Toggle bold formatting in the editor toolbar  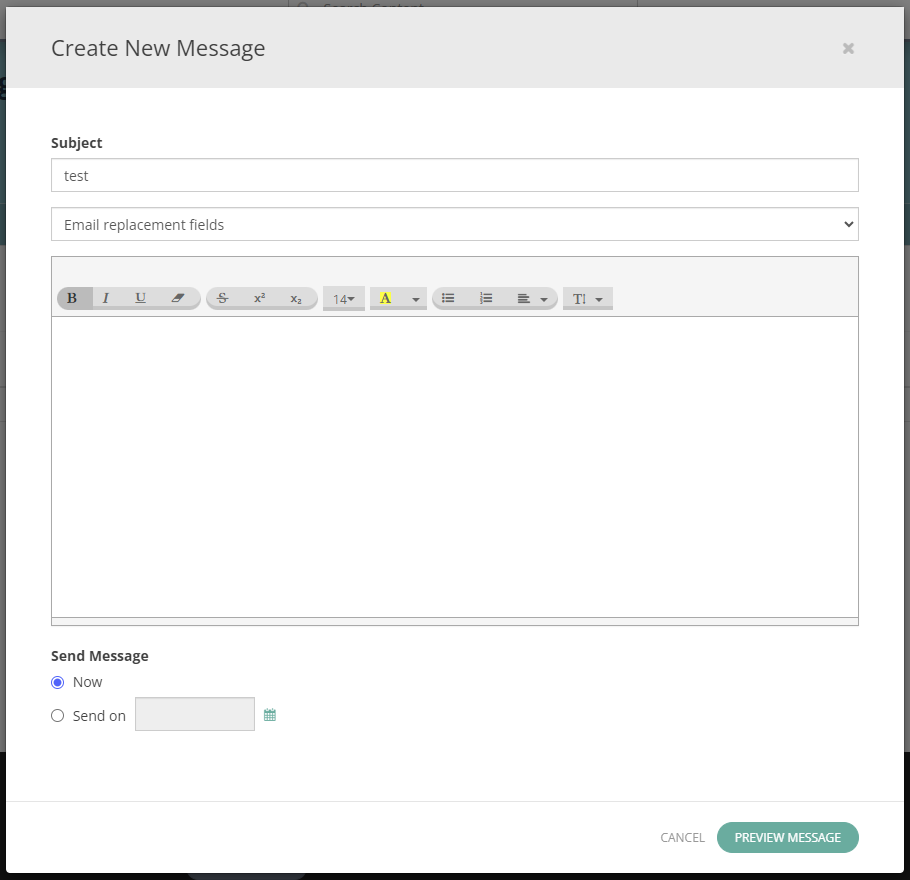coord(72,298)
